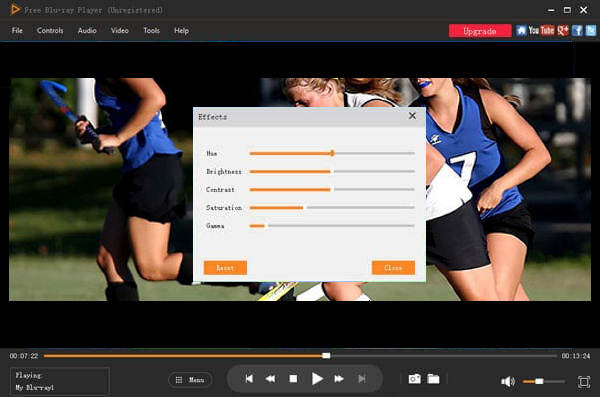Image resolution: width=600 pixels, height=397 pixels.
Task: Open the home page icon
Action: (521, 31)
